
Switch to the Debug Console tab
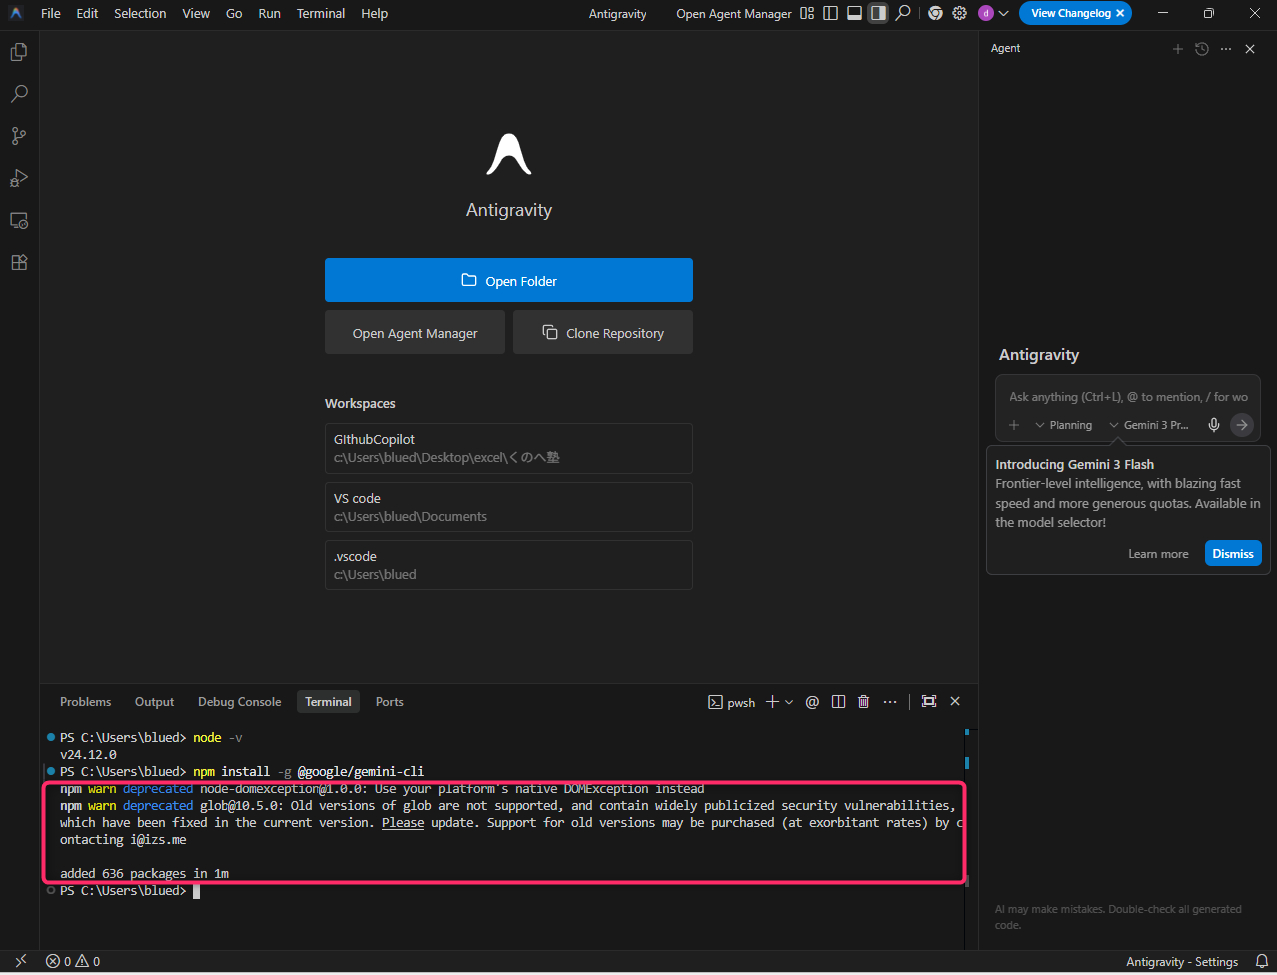pyautogui.click(x=239, y=702)
